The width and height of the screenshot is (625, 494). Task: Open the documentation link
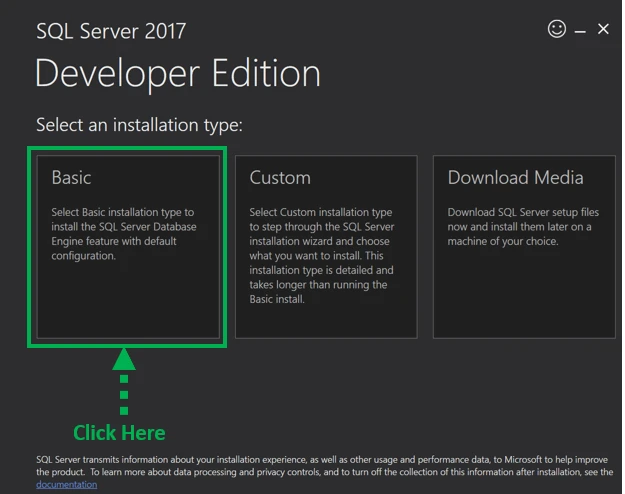coord(66,484)
